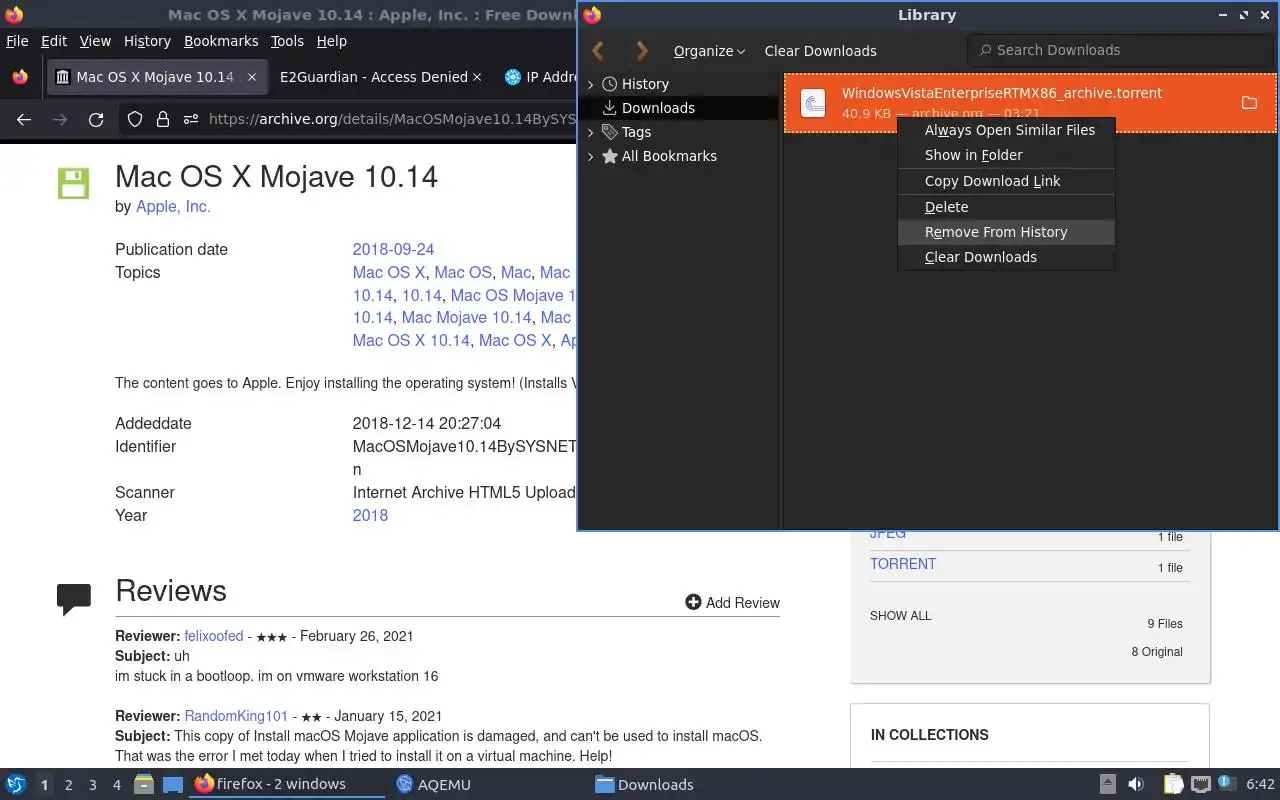Viewport: 1280px width, 800px height.
Task: Switch to workspace 4 in pager
Action: tap(117, 785)
